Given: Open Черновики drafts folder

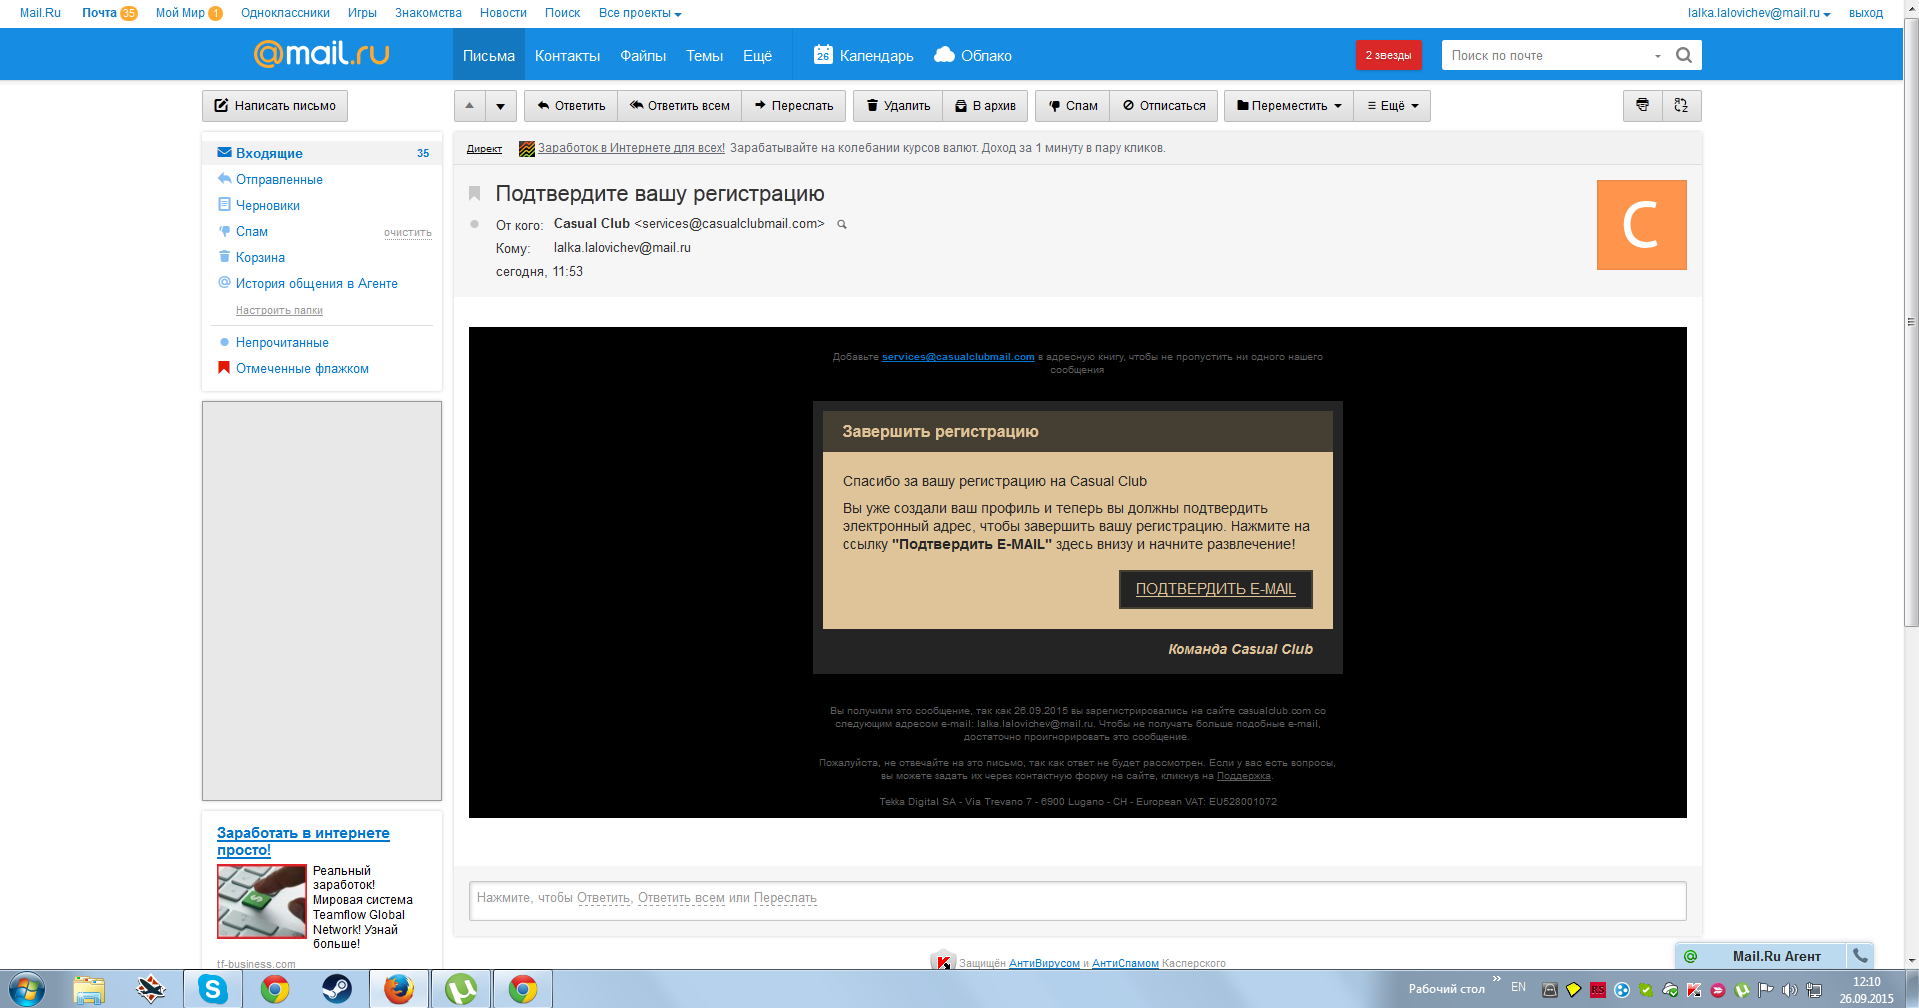Looking at the screenshot, I should click(267, 206).
